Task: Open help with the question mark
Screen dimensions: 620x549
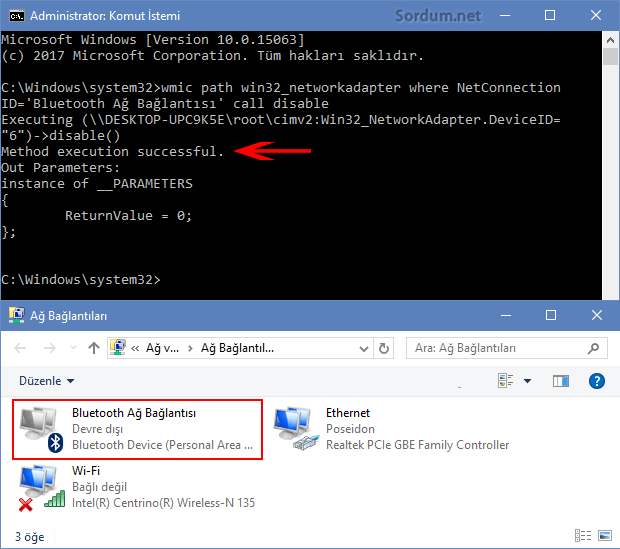Action: tap(597, 381)
